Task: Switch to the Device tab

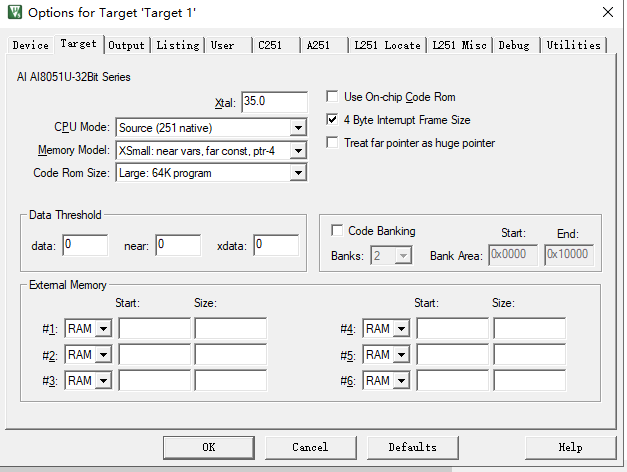Action: [30, 45]
